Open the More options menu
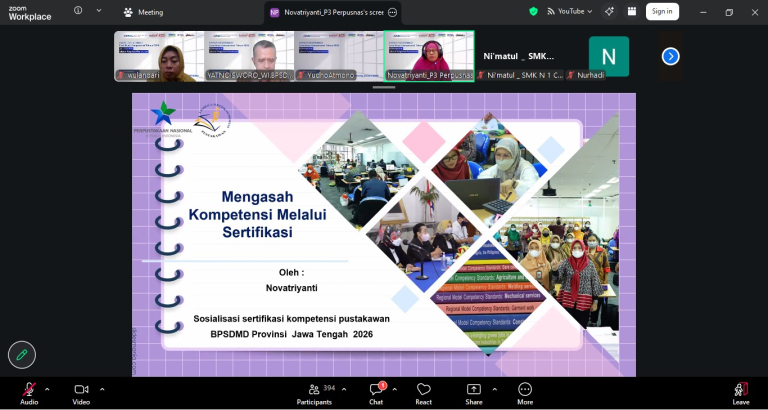 coord(525,393)
